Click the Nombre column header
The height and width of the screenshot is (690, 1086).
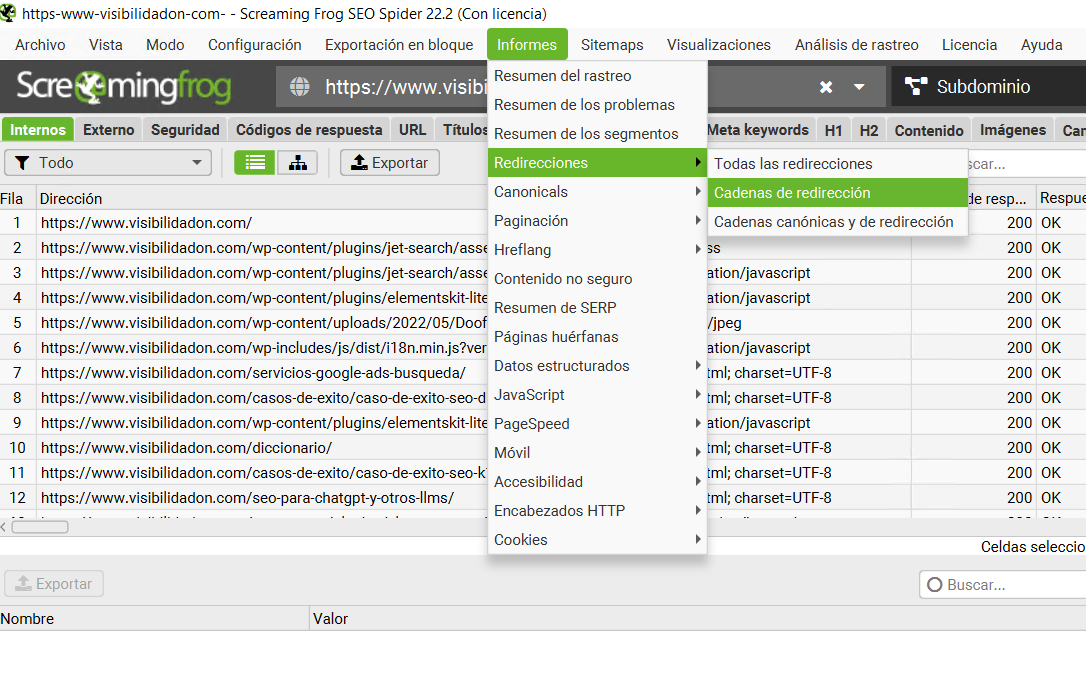[154, 619]
